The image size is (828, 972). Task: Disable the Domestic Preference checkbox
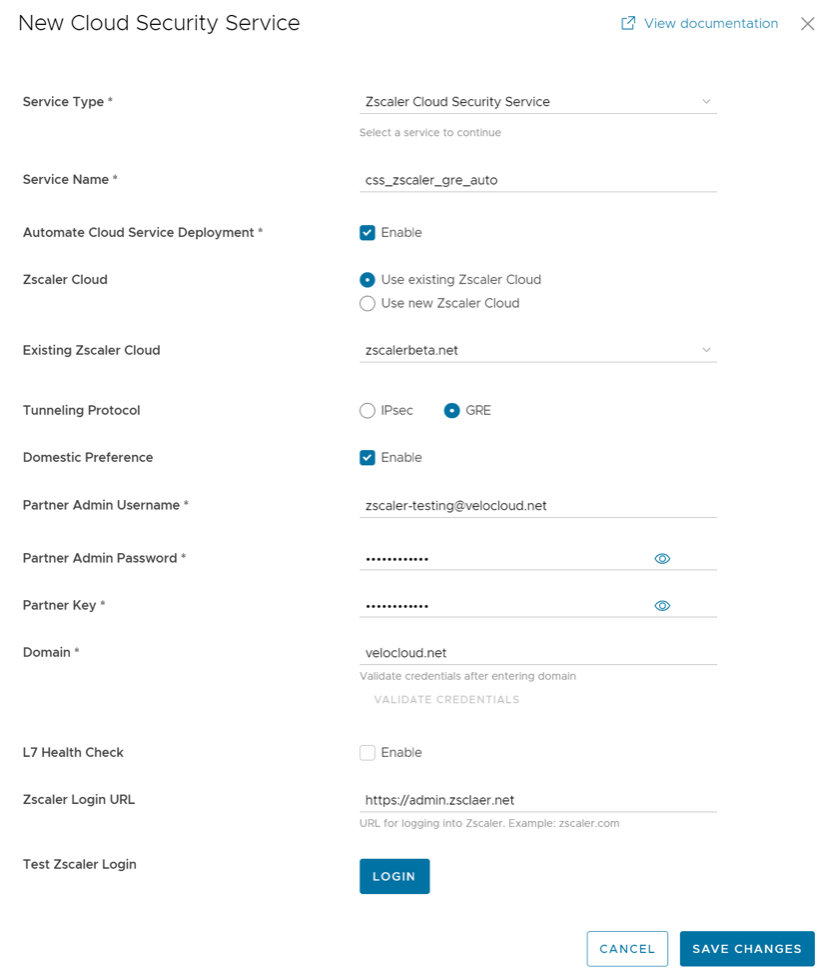click(368, 458)
